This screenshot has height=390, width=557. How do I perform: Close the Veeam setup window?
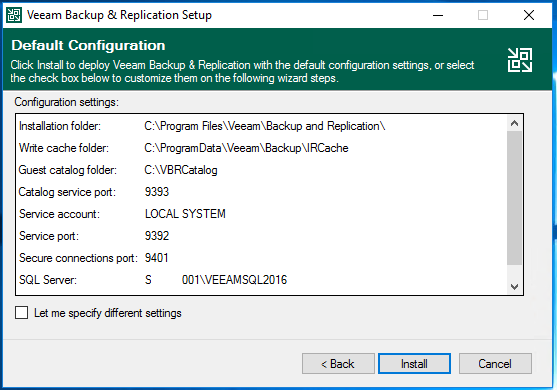point(529,15)
